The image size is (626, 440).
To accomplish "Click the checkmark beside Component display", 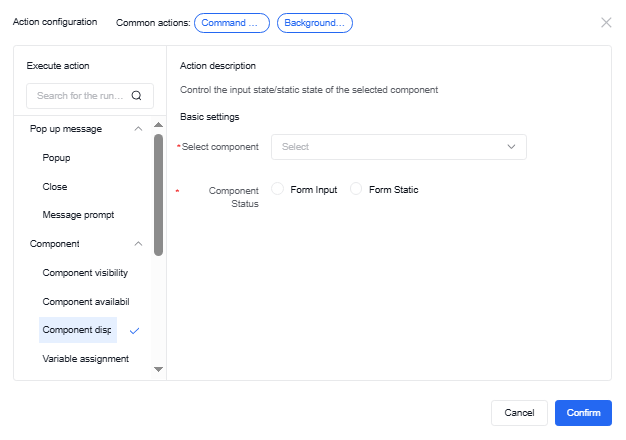I will tap(135, 331).
